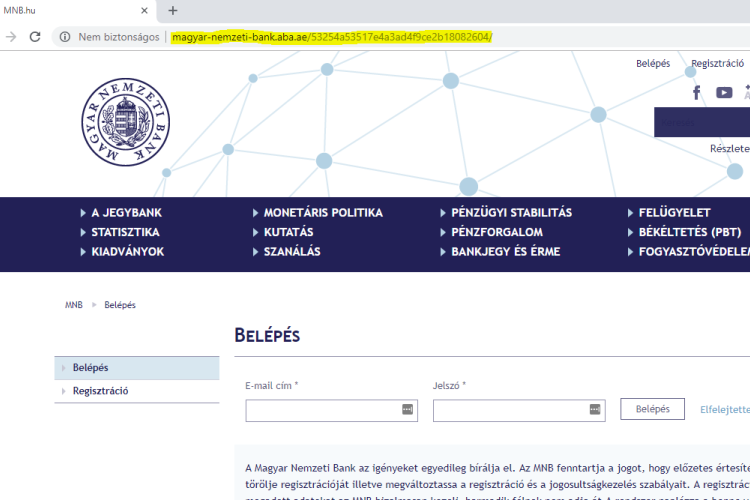Screen dimensions: 750x500
Task: Expand the 'A JEGYBANK' navigation menu
Action: [125, 213]
